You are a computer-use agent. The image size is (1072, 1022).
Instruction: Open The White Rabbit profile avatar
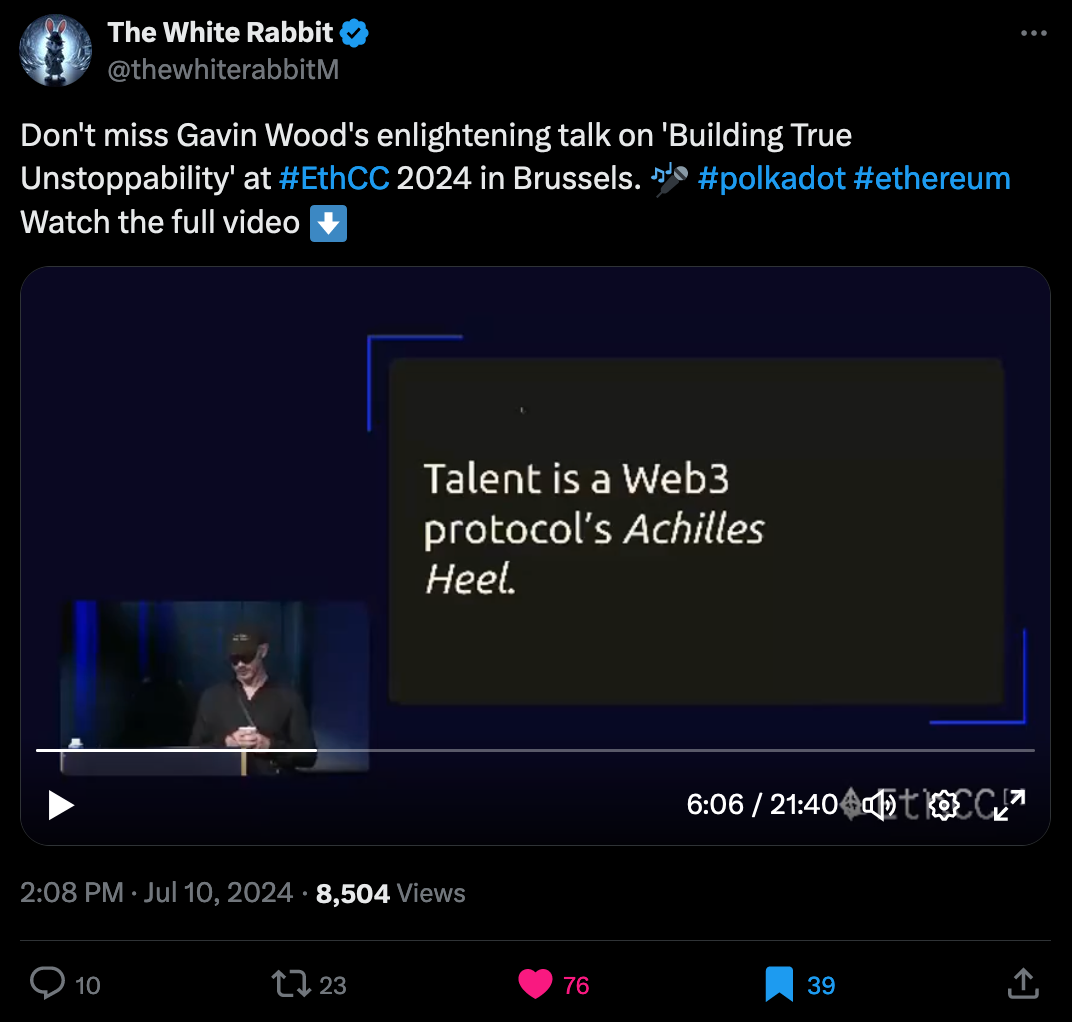tap(55, 51)
